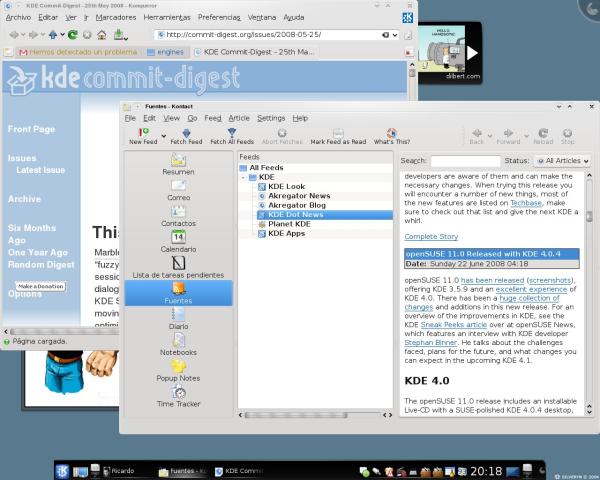
Task: Open the Marcadores menu in Konqueror
Action: 116,18
